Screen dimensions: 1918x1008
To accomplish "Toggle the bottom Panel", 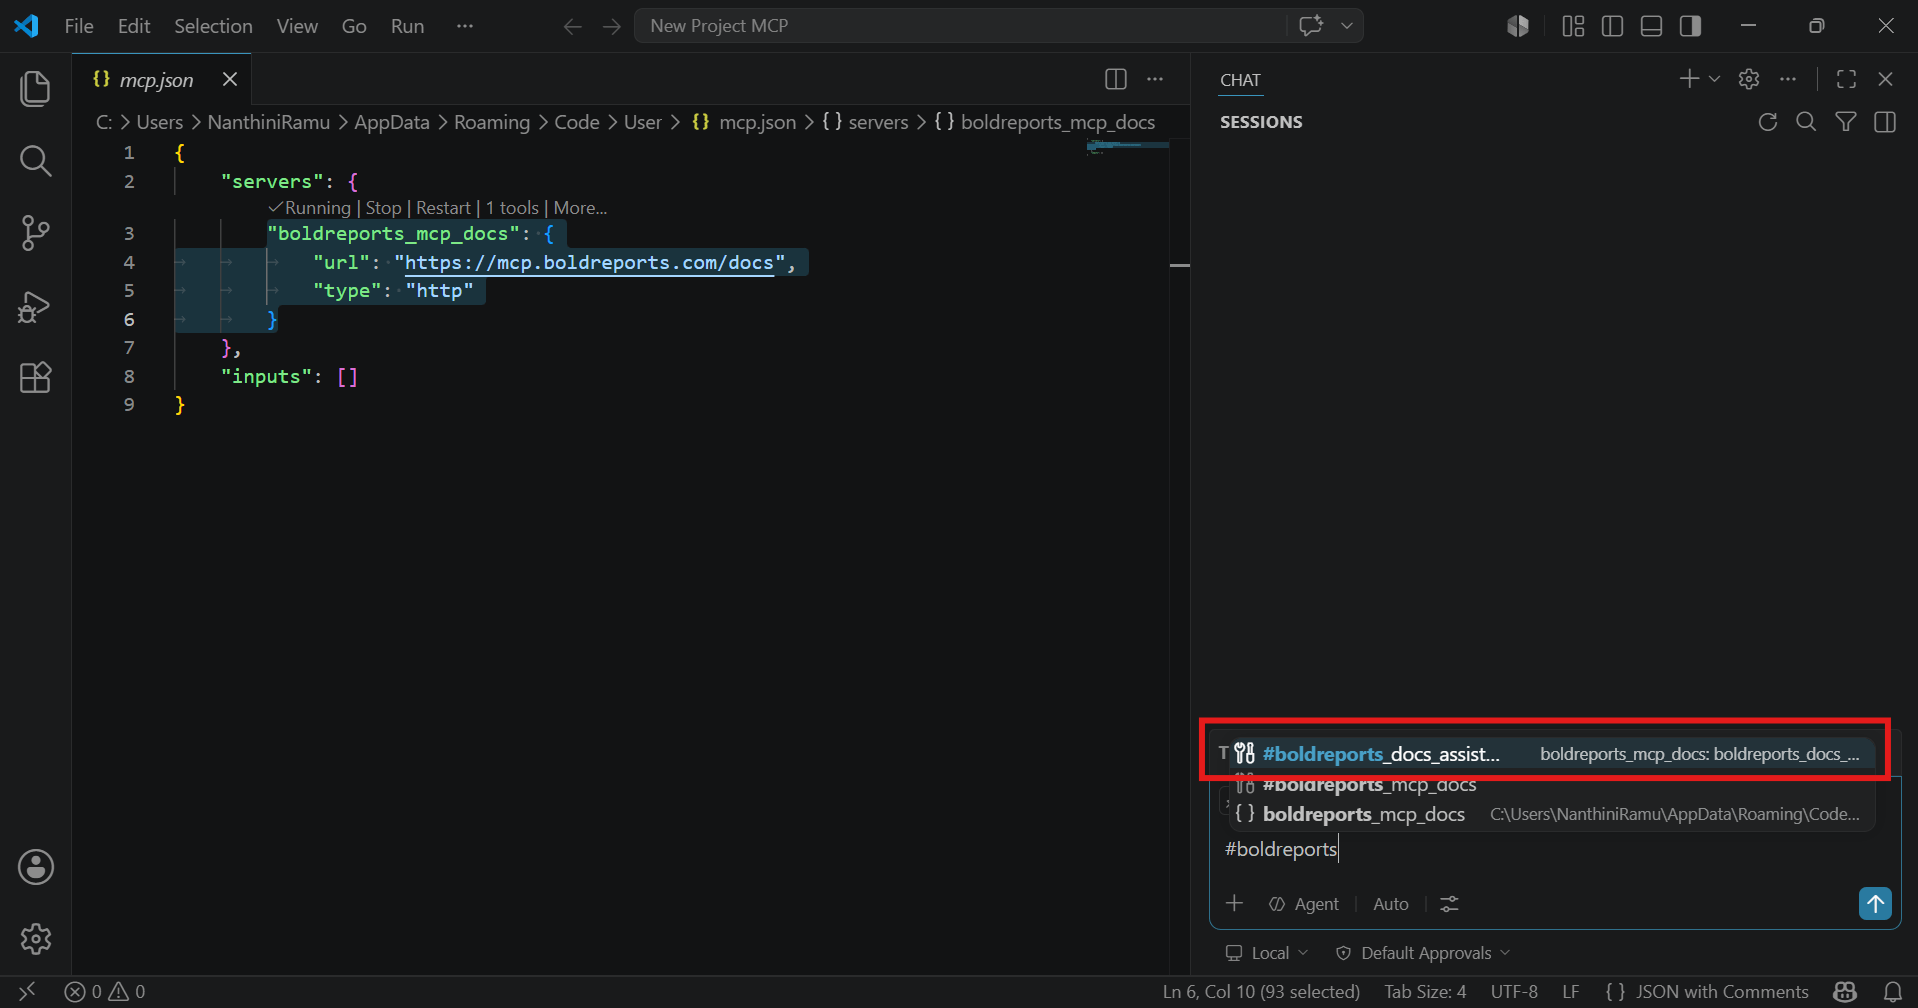I will 1652,26.
